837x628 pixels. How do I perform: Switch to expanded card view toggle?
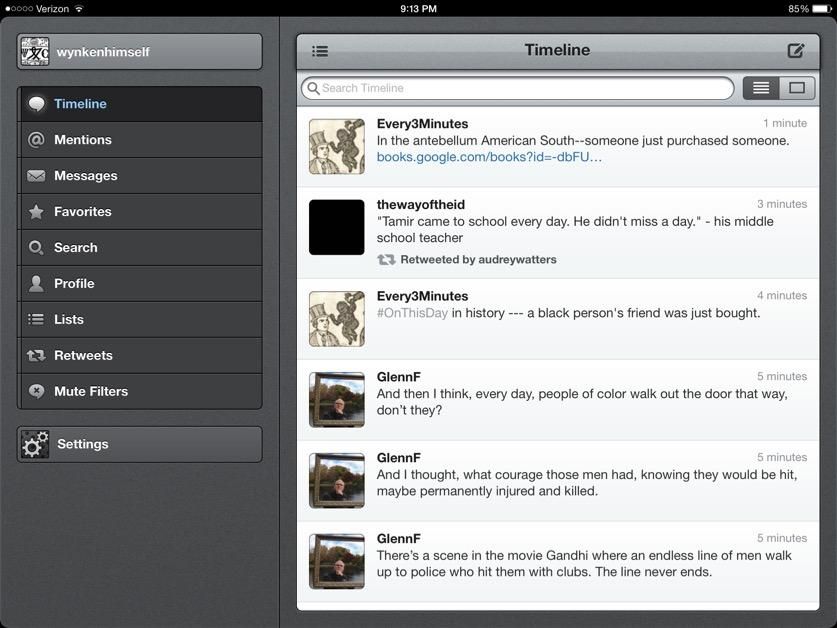tap(797, 88)
